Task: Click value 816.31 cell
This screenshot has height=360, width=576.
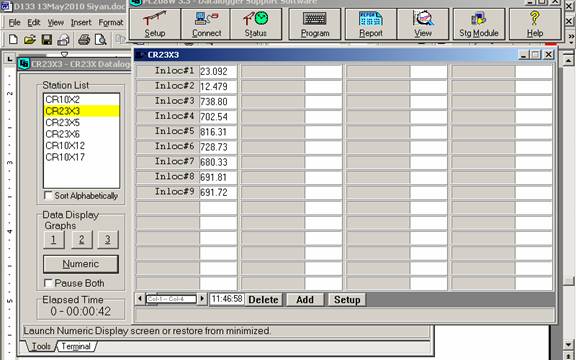Action: 218,132
